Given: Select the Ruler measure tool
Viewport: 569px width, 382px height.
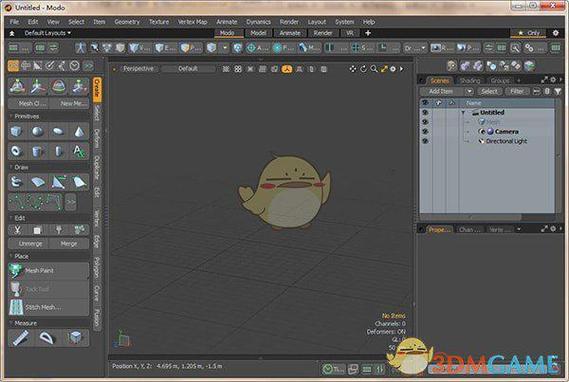Looking at the screenshot, I should tap(21, 338).
